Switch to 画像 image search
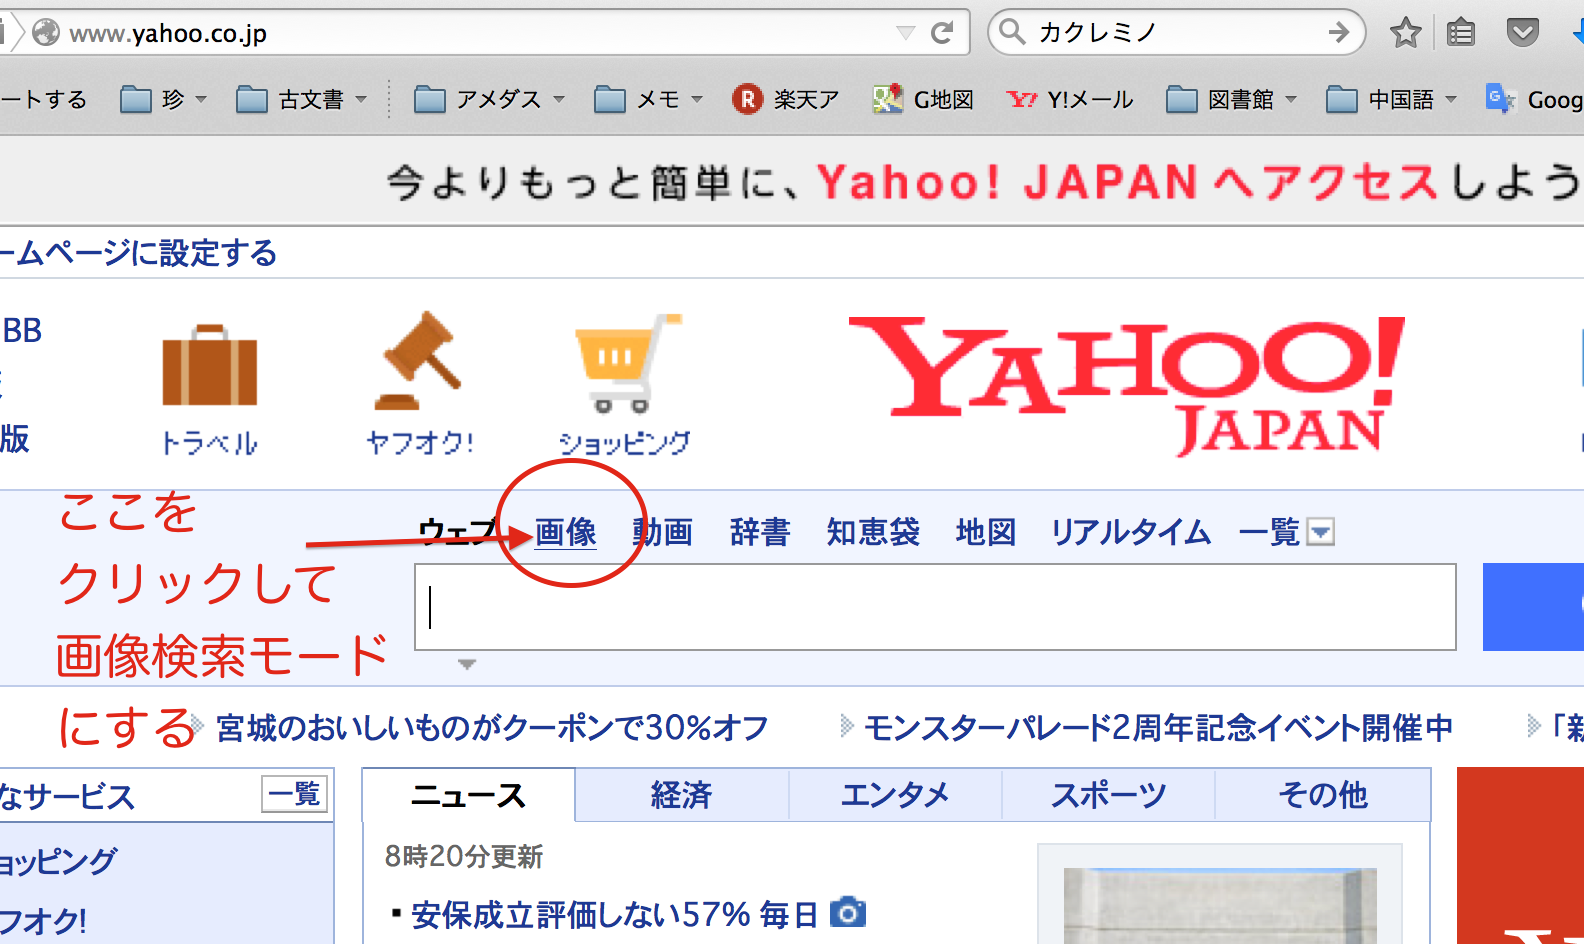 tap(566, 531)
